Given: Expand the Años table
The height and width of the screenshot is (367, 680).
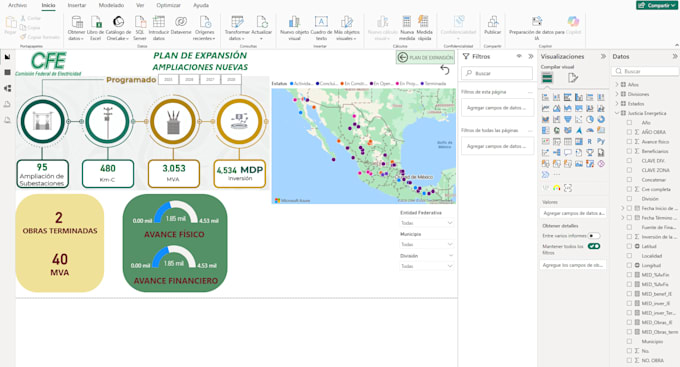Looking at the screenshot, I should (x=617, y=85).
